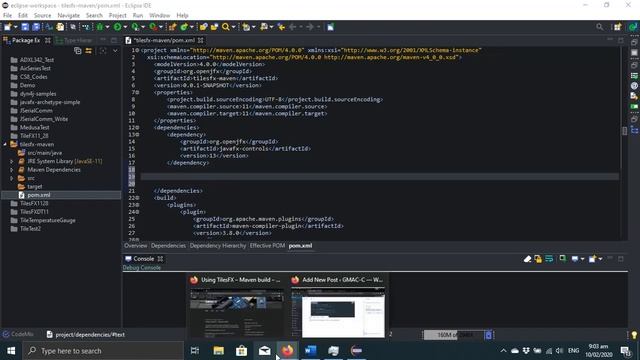The width and height of the screenshot is (640, 360).
Task: Open the File menu
Action: [7, 16]
